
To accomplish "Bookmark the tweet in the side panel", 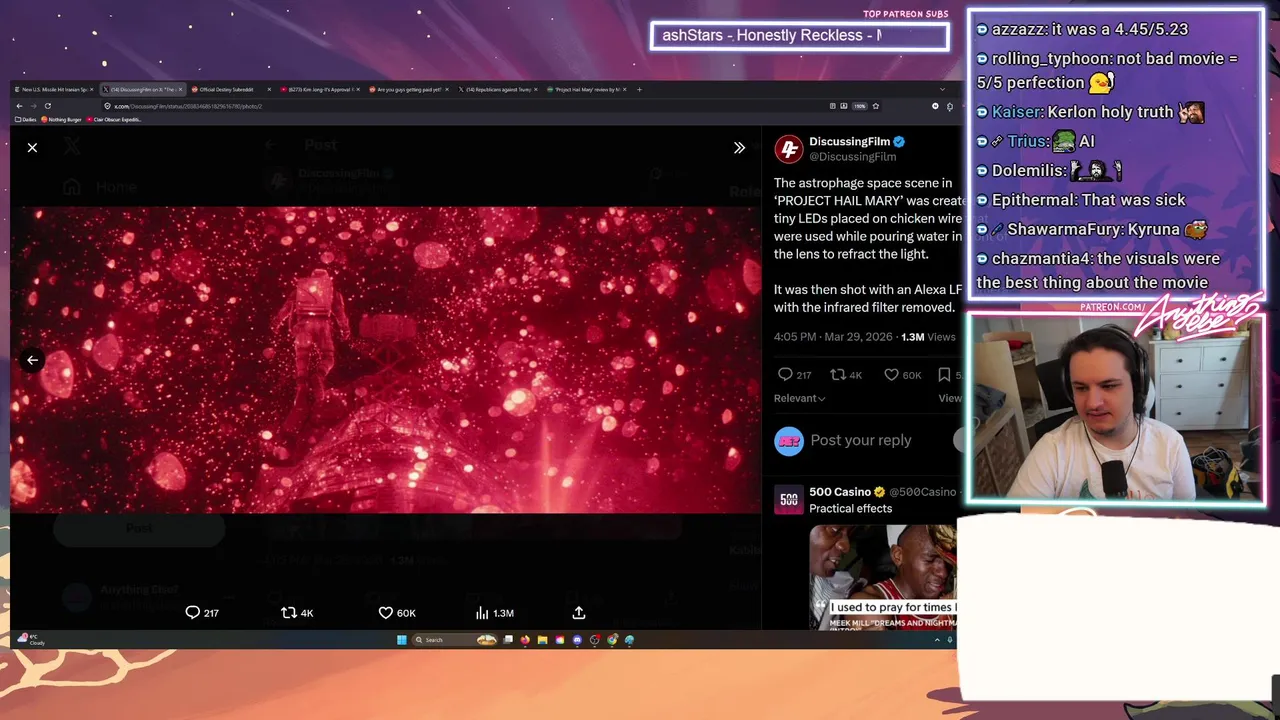I will pos(944,374).
